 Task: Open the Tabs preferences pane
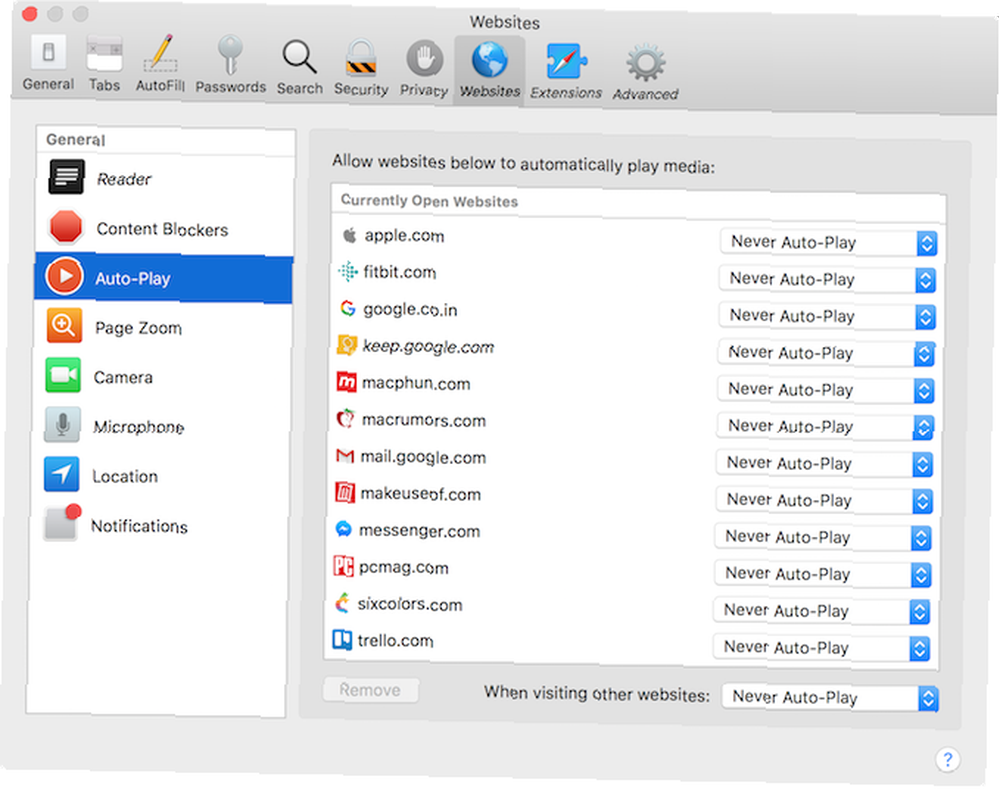(x=105, y=64)
